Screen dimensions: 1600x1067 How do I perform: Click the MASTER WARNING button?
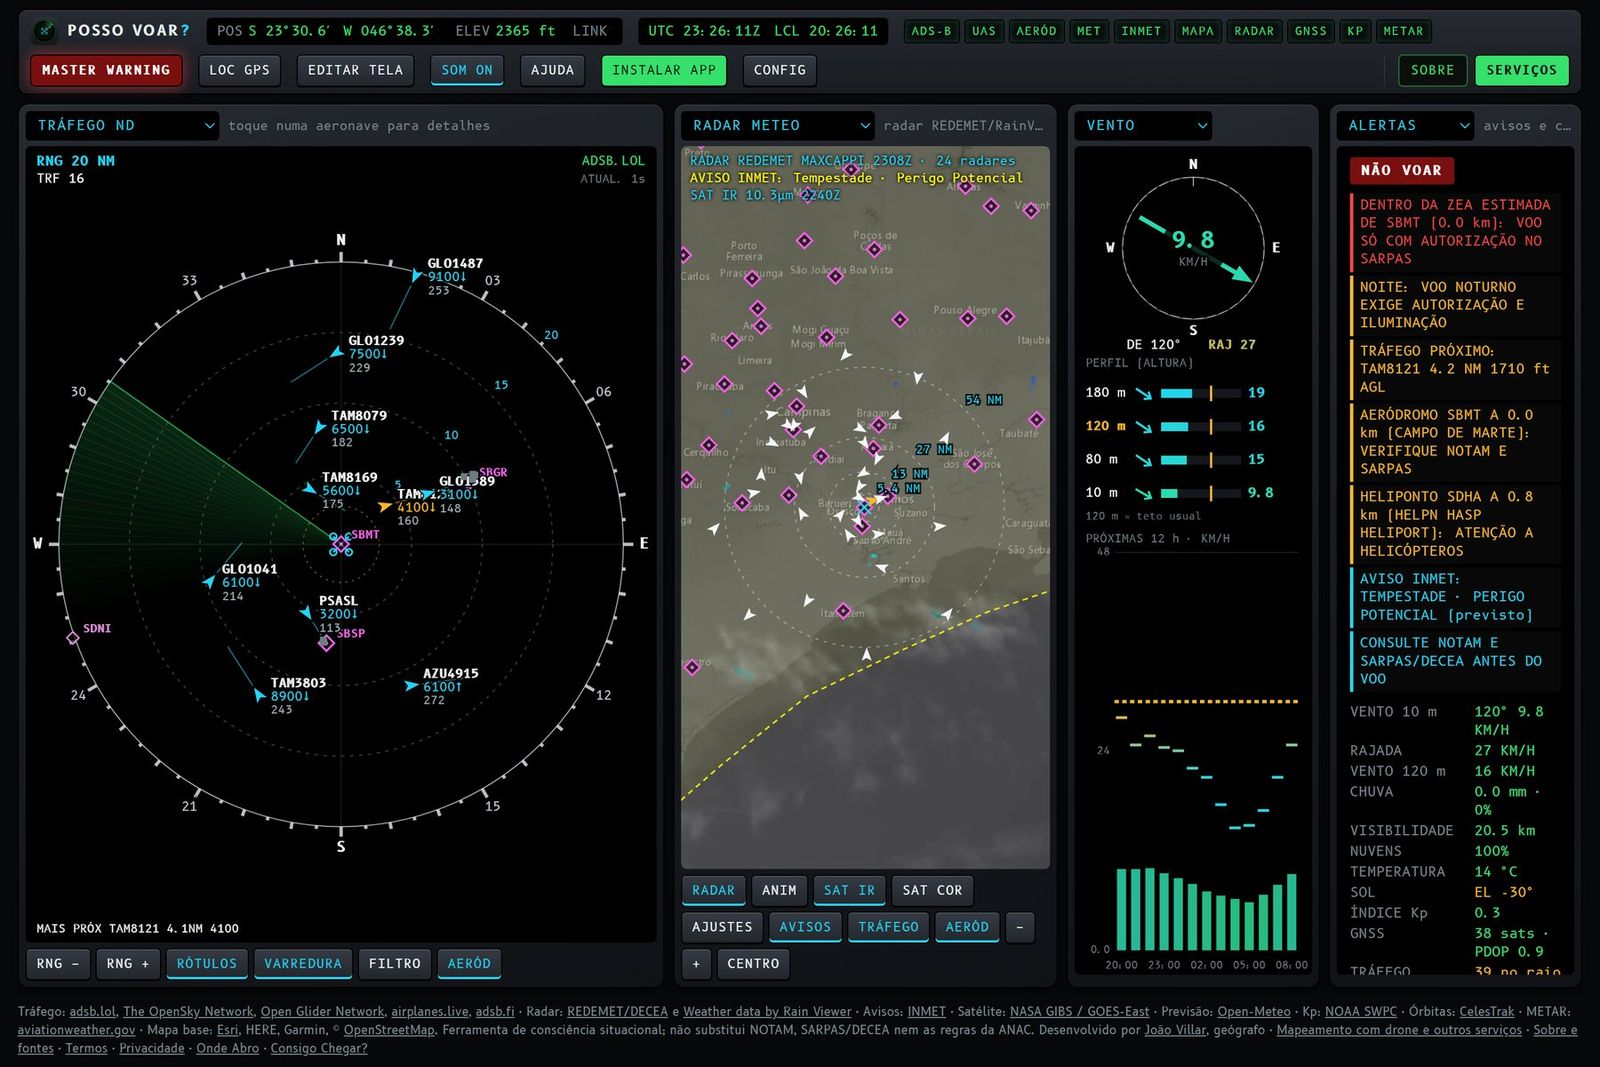click(106, 70)
